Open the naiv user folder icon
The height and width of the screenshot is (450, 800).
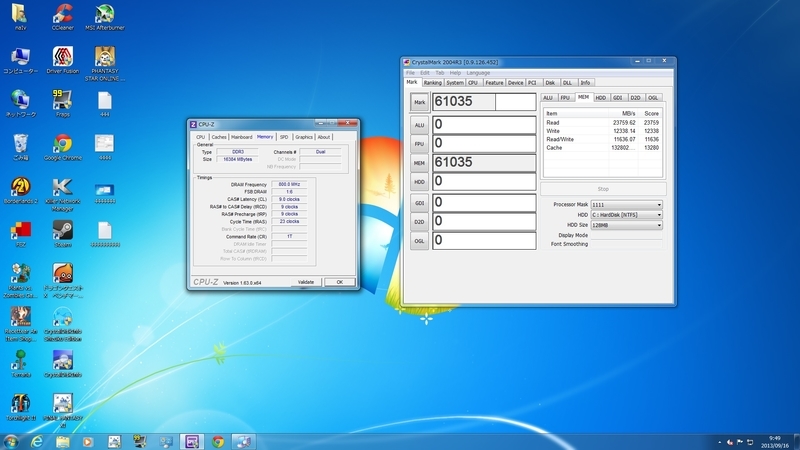click(21, 17)
